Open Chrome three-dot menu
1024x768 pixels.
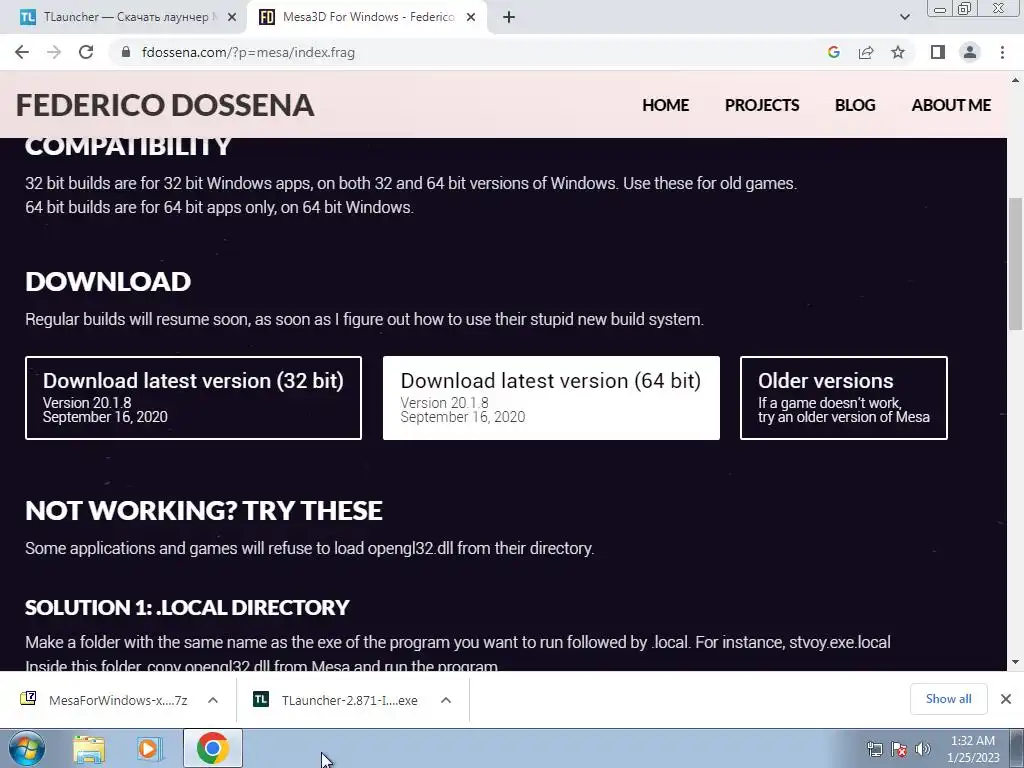(x=1002, y=52)
